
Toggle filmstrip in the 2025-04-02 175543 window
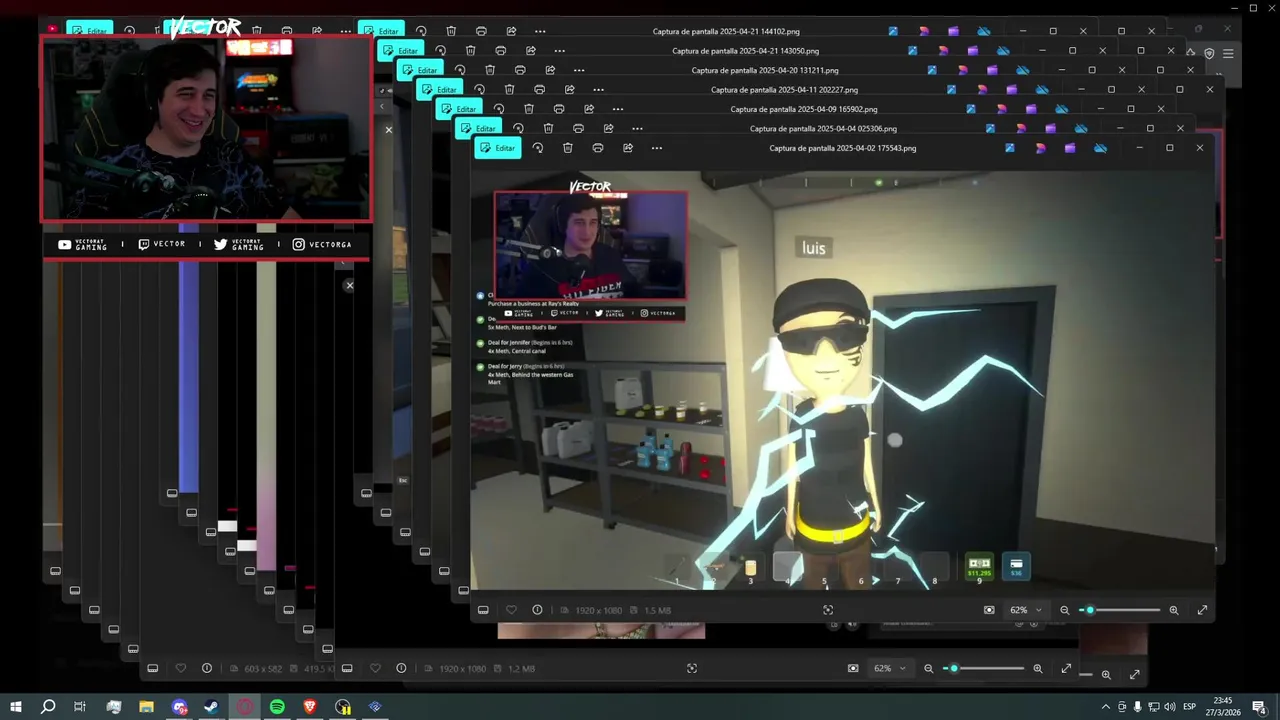point(483,610)
